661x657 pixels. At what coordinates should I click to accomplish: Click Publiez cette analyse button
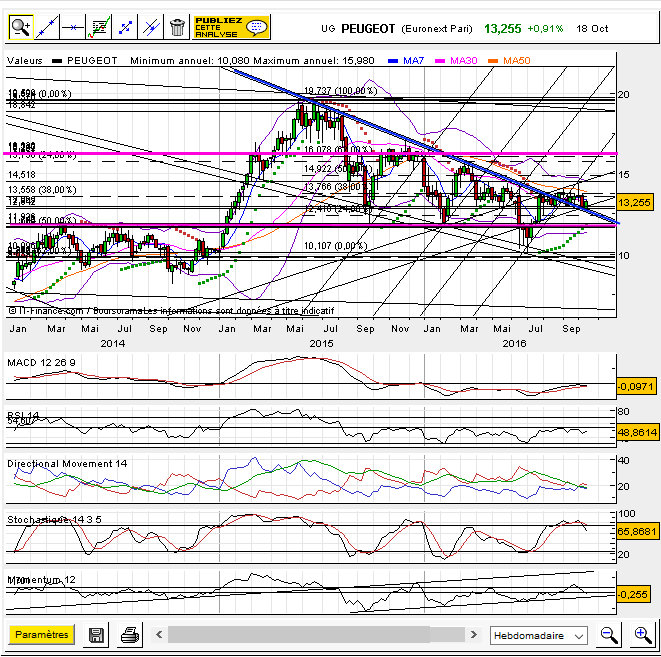231,27
